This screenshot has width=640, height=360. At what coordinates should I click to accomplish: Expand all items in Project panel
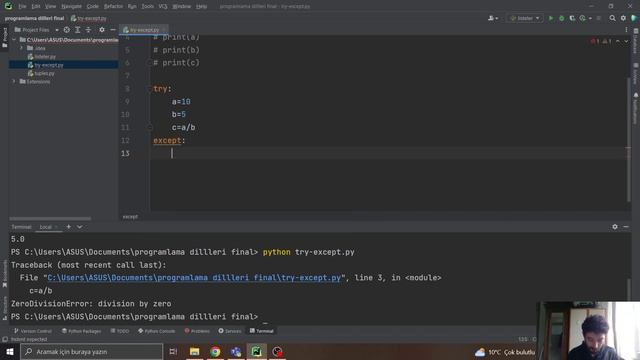tap(77, 30)
